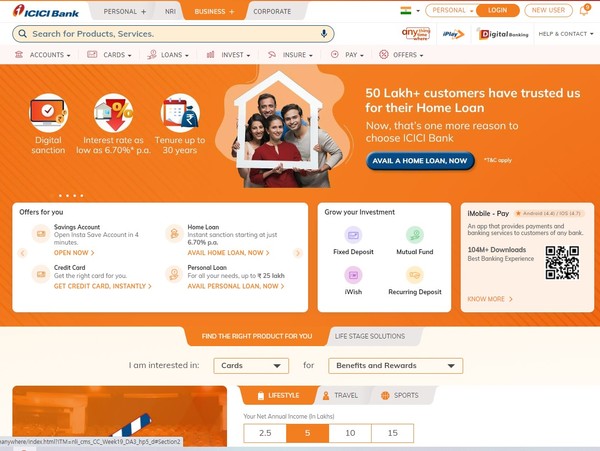Click the India flag icon
The width and height of the screenshot is (600, 451).
406,11
